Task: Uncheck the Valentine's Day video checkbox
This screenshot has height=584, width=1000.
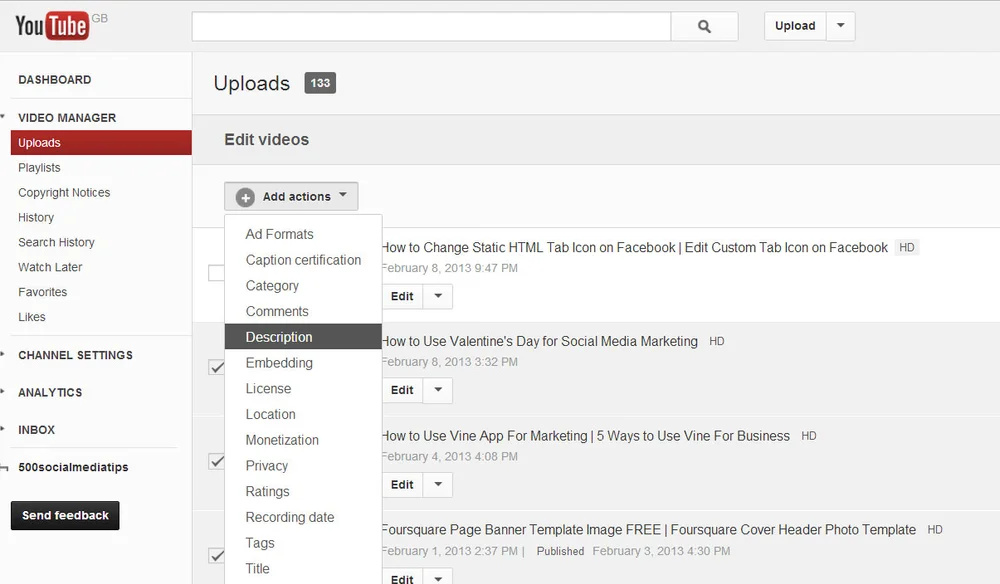Action: click(x=216, y=367)
